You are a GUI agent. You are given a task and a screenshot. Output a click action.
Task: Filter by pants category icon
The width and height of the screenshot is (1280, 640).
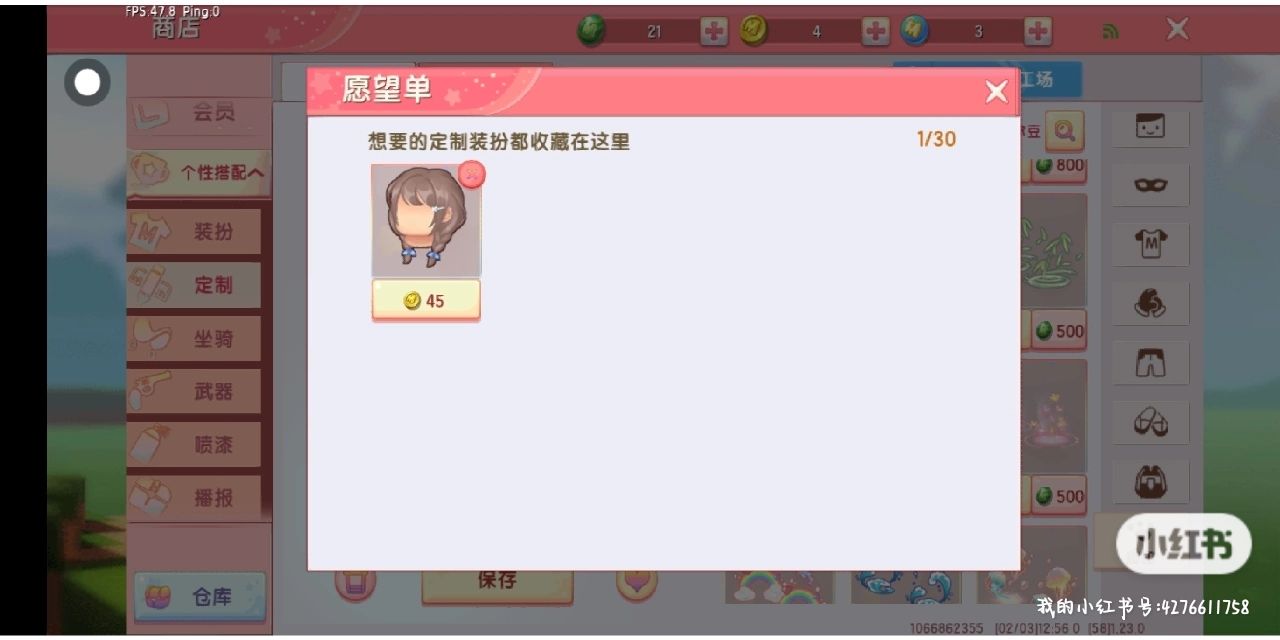(1150, 363)
